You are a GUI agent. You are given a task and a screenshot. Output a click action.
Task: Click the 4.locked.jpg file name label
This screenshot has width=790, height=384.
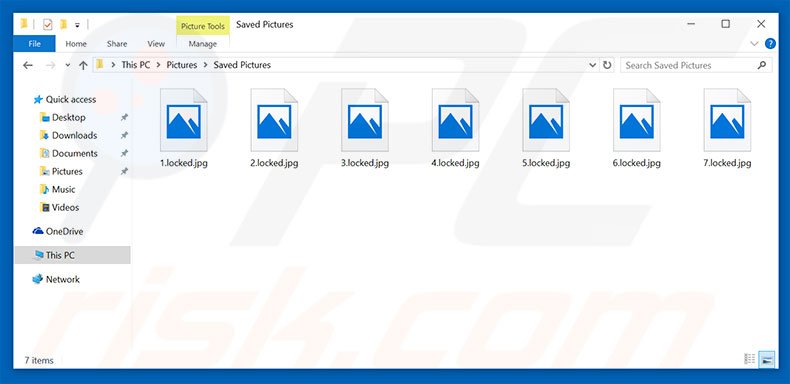(x=455, y=163)
